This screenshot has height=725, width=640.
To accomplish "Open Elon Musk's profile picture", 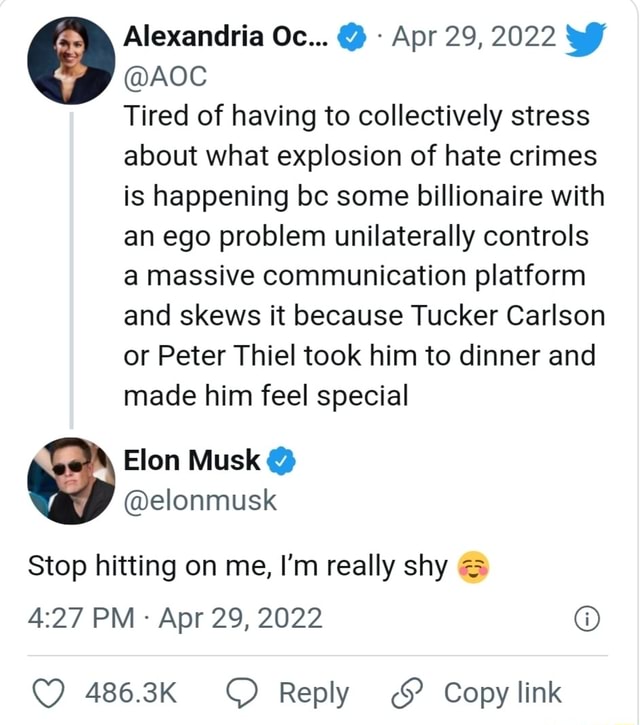I will tap(71, 481).
